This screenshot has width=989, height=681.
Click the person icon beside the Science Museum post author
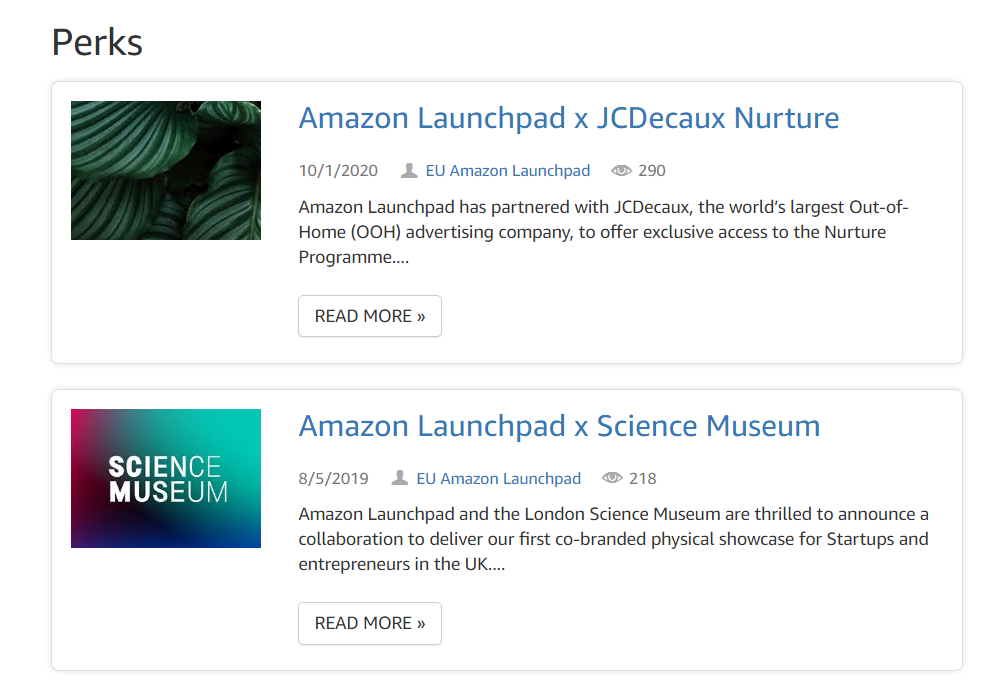[400, 478]
